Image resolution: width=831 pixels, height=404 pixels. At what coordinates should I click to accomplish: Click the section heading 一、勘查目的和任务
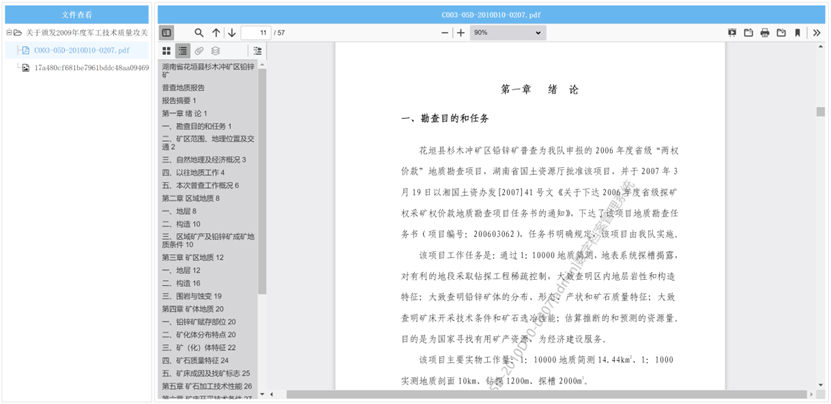pos(445,118)
